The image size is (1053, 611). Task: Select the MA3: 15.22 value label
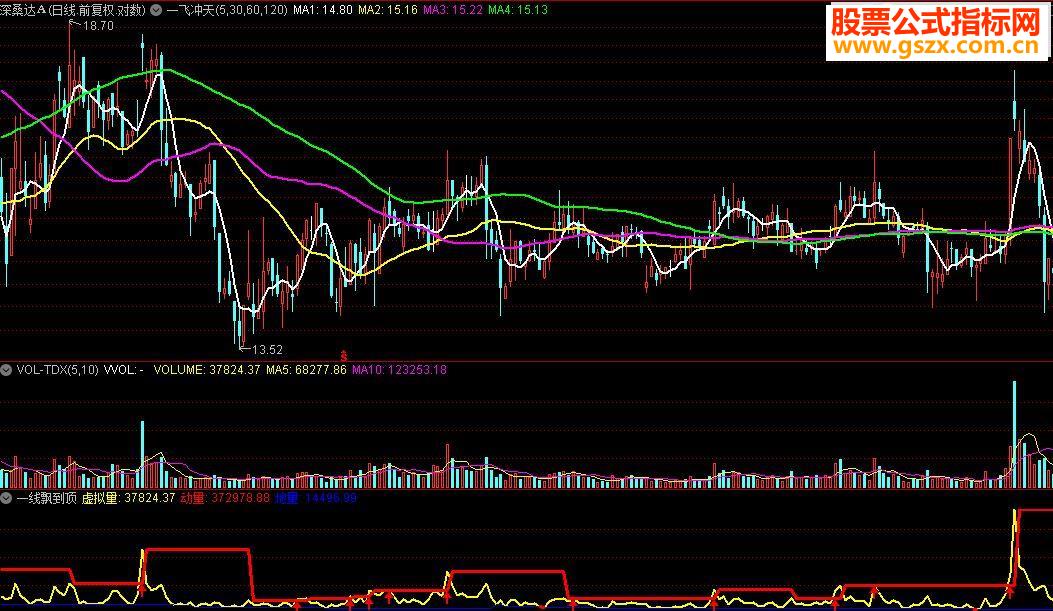point(453,10)
